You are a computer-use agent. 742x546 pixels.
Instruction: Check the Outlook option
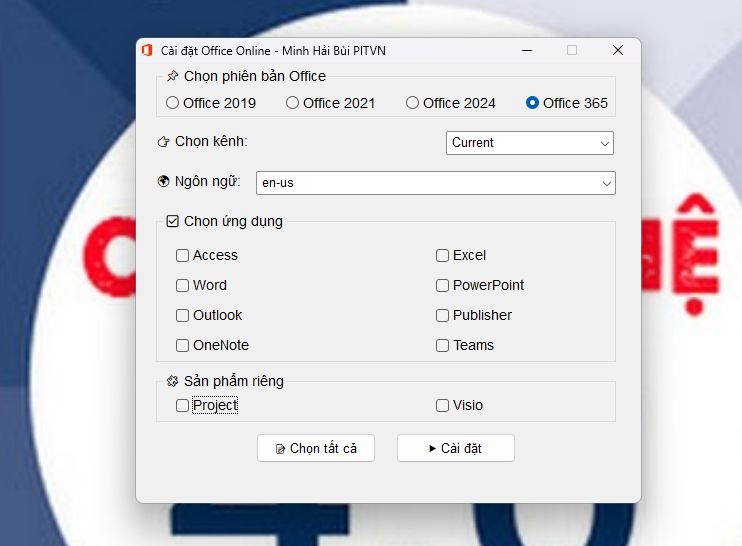[183, 316]
